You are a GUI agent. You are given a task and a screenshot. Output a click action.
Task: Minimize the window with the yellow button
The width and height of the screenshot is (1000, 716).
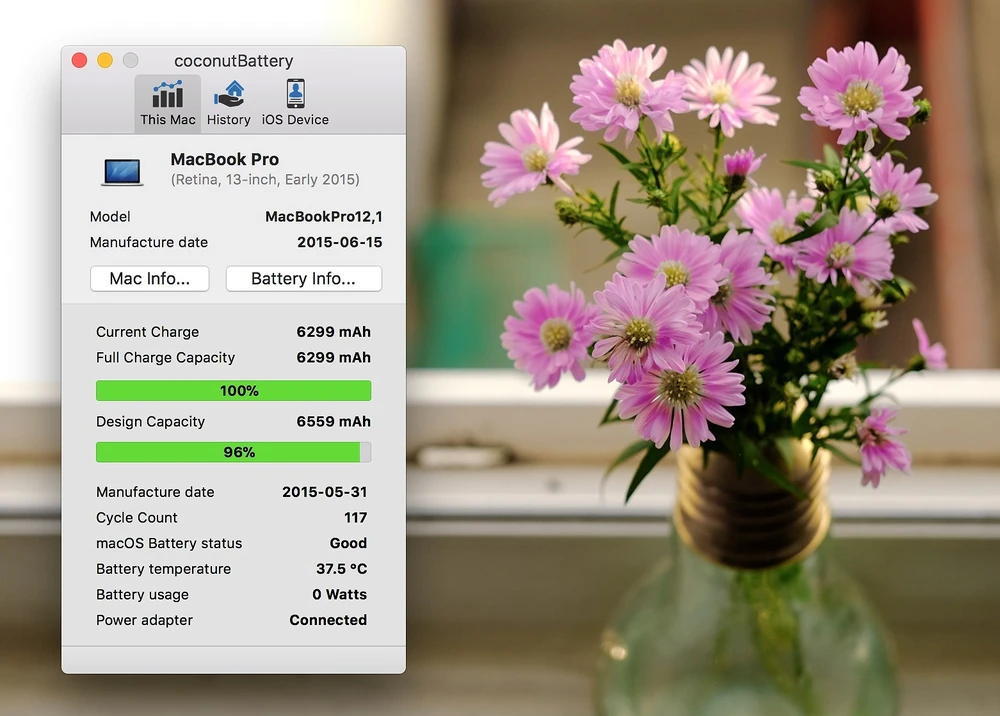click(x=105, y=61)
